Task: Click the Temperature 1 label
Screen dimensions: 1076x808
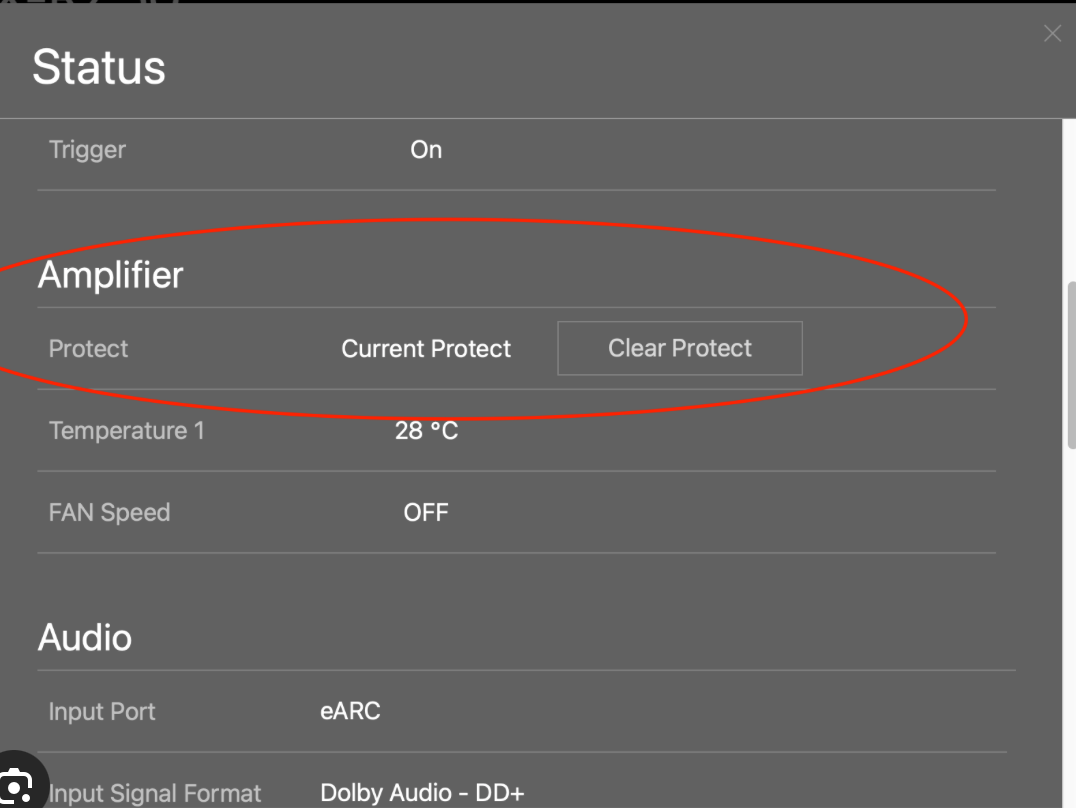Action: point(127,431)
